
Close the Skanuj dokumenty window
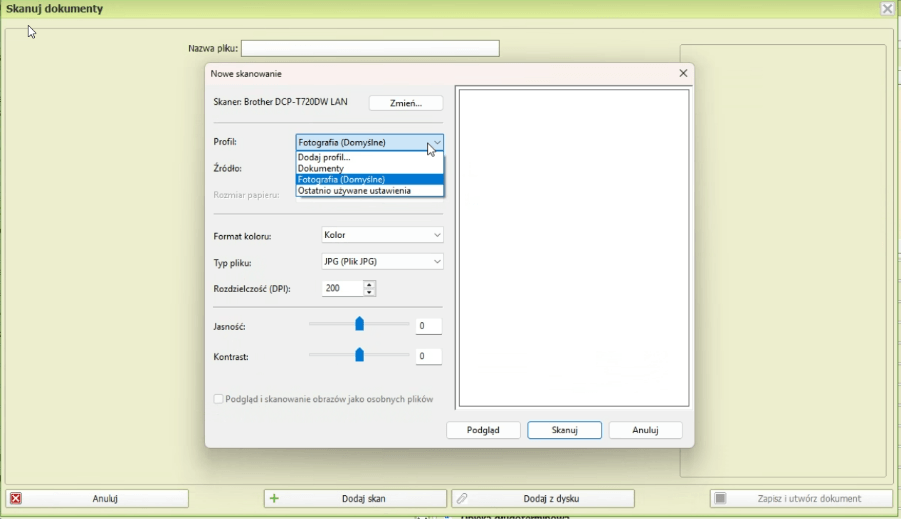(x=887, y=9)
